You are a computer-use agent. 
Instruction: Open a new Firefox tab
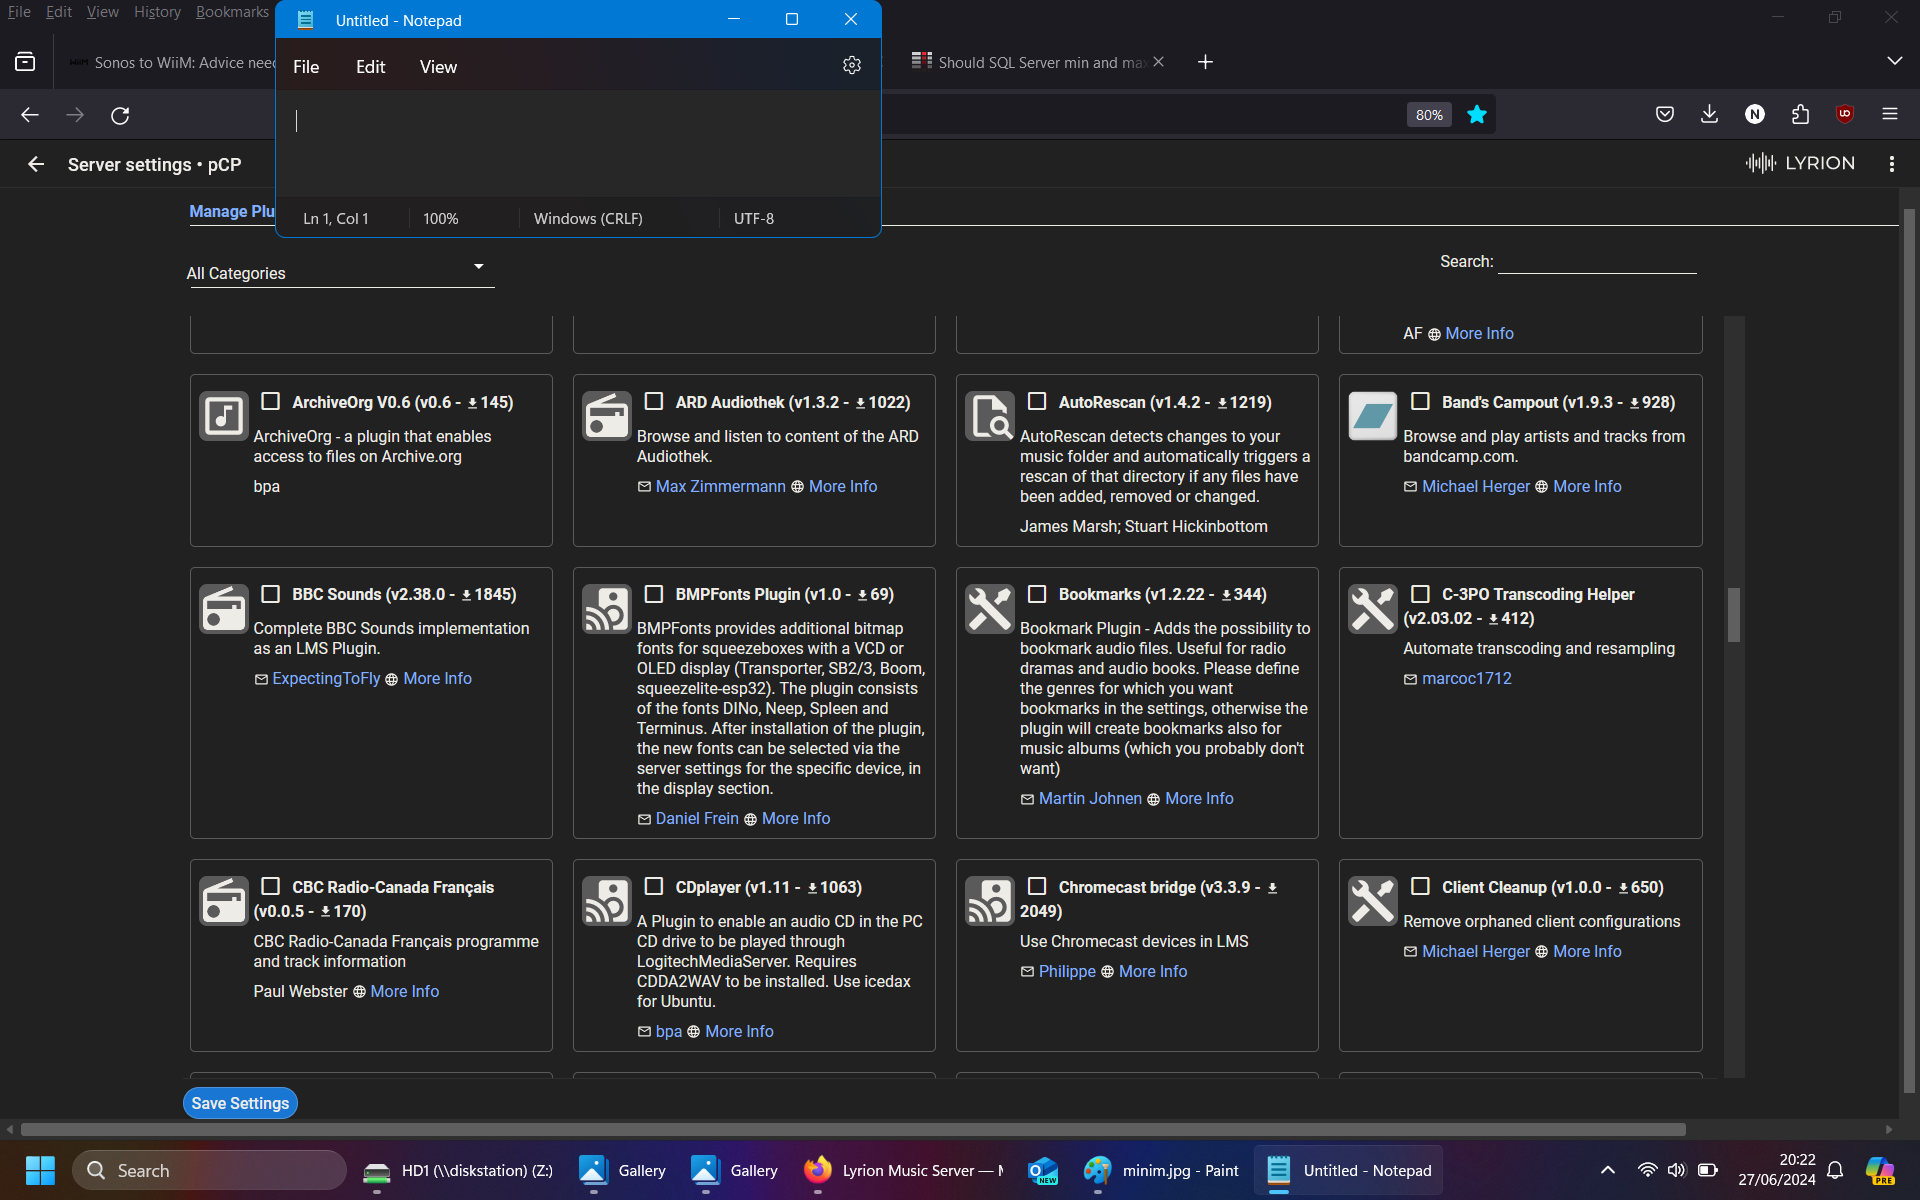coord(1205,62)
